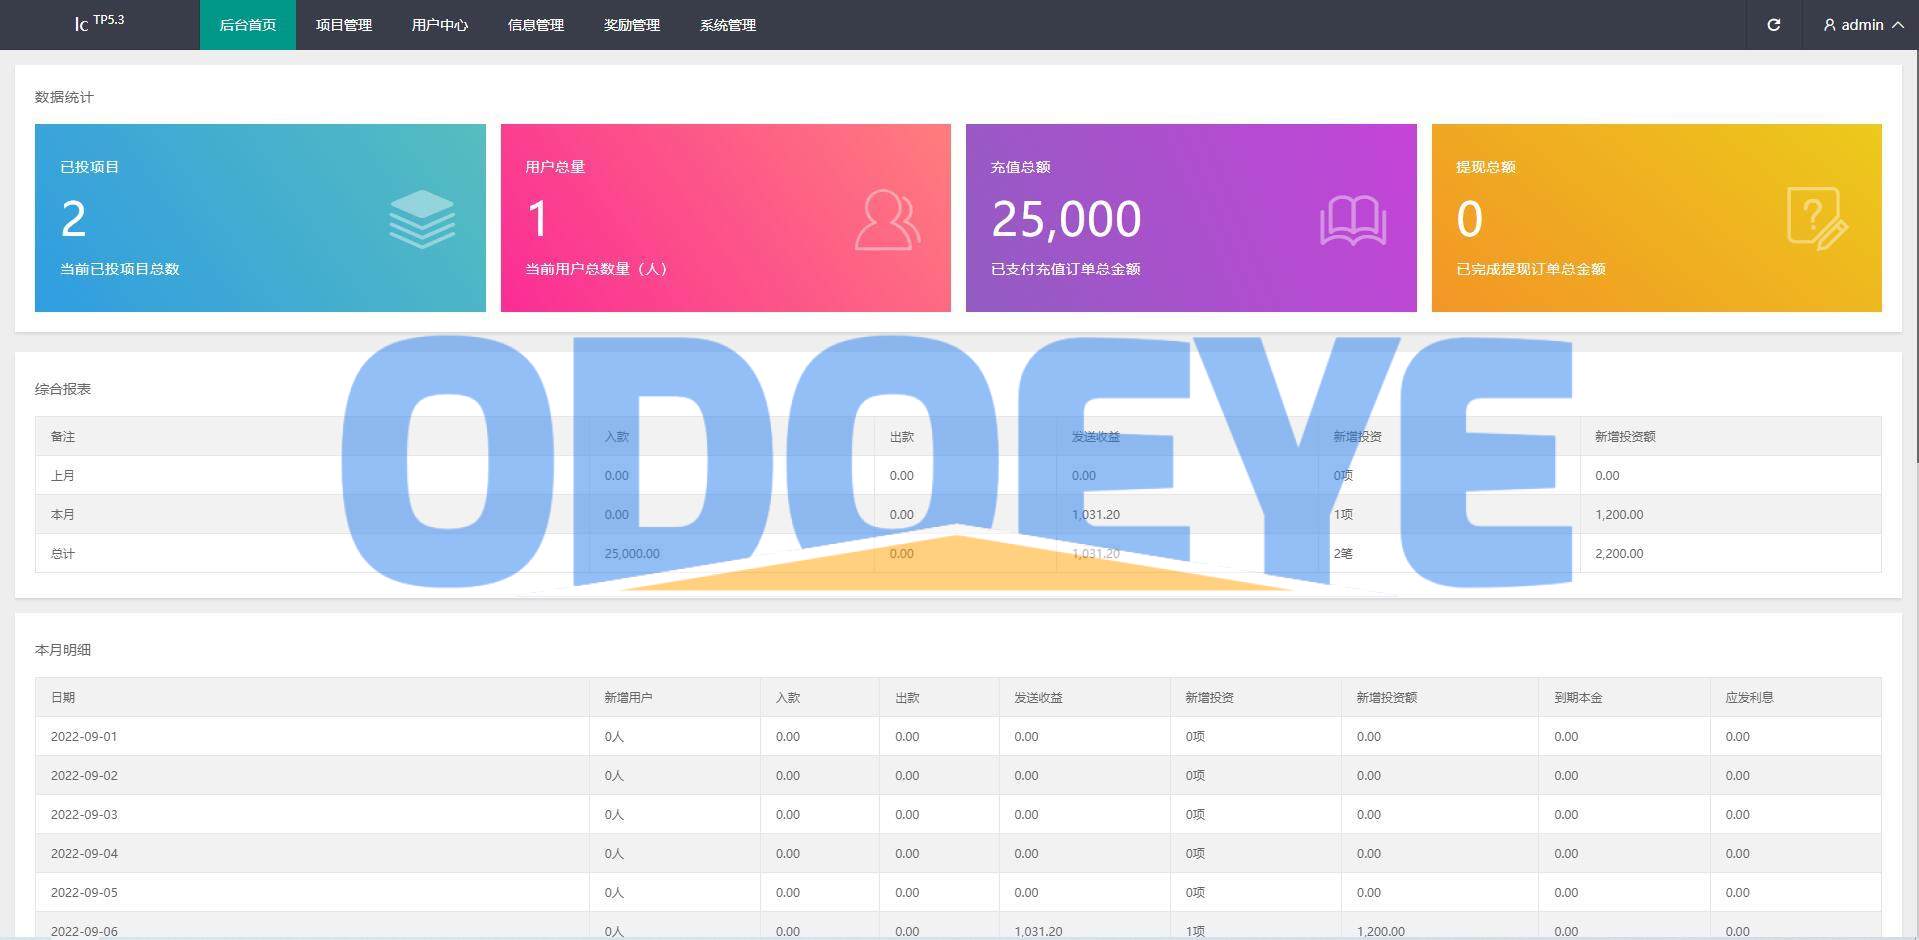Click the 上月 row label
This screenshot has width=1919, height=940.
coord(63,476)
